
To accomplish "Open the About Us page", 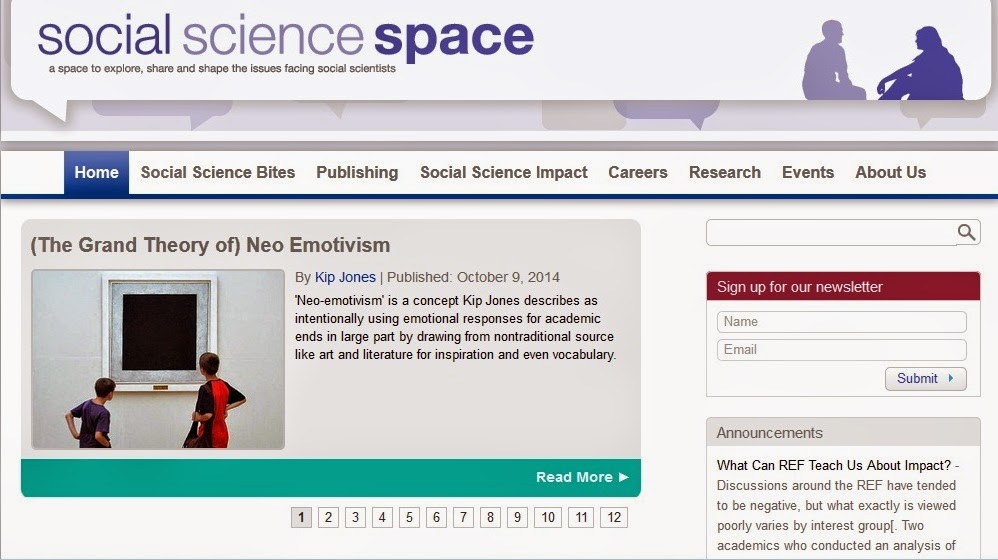I will 890,172.
